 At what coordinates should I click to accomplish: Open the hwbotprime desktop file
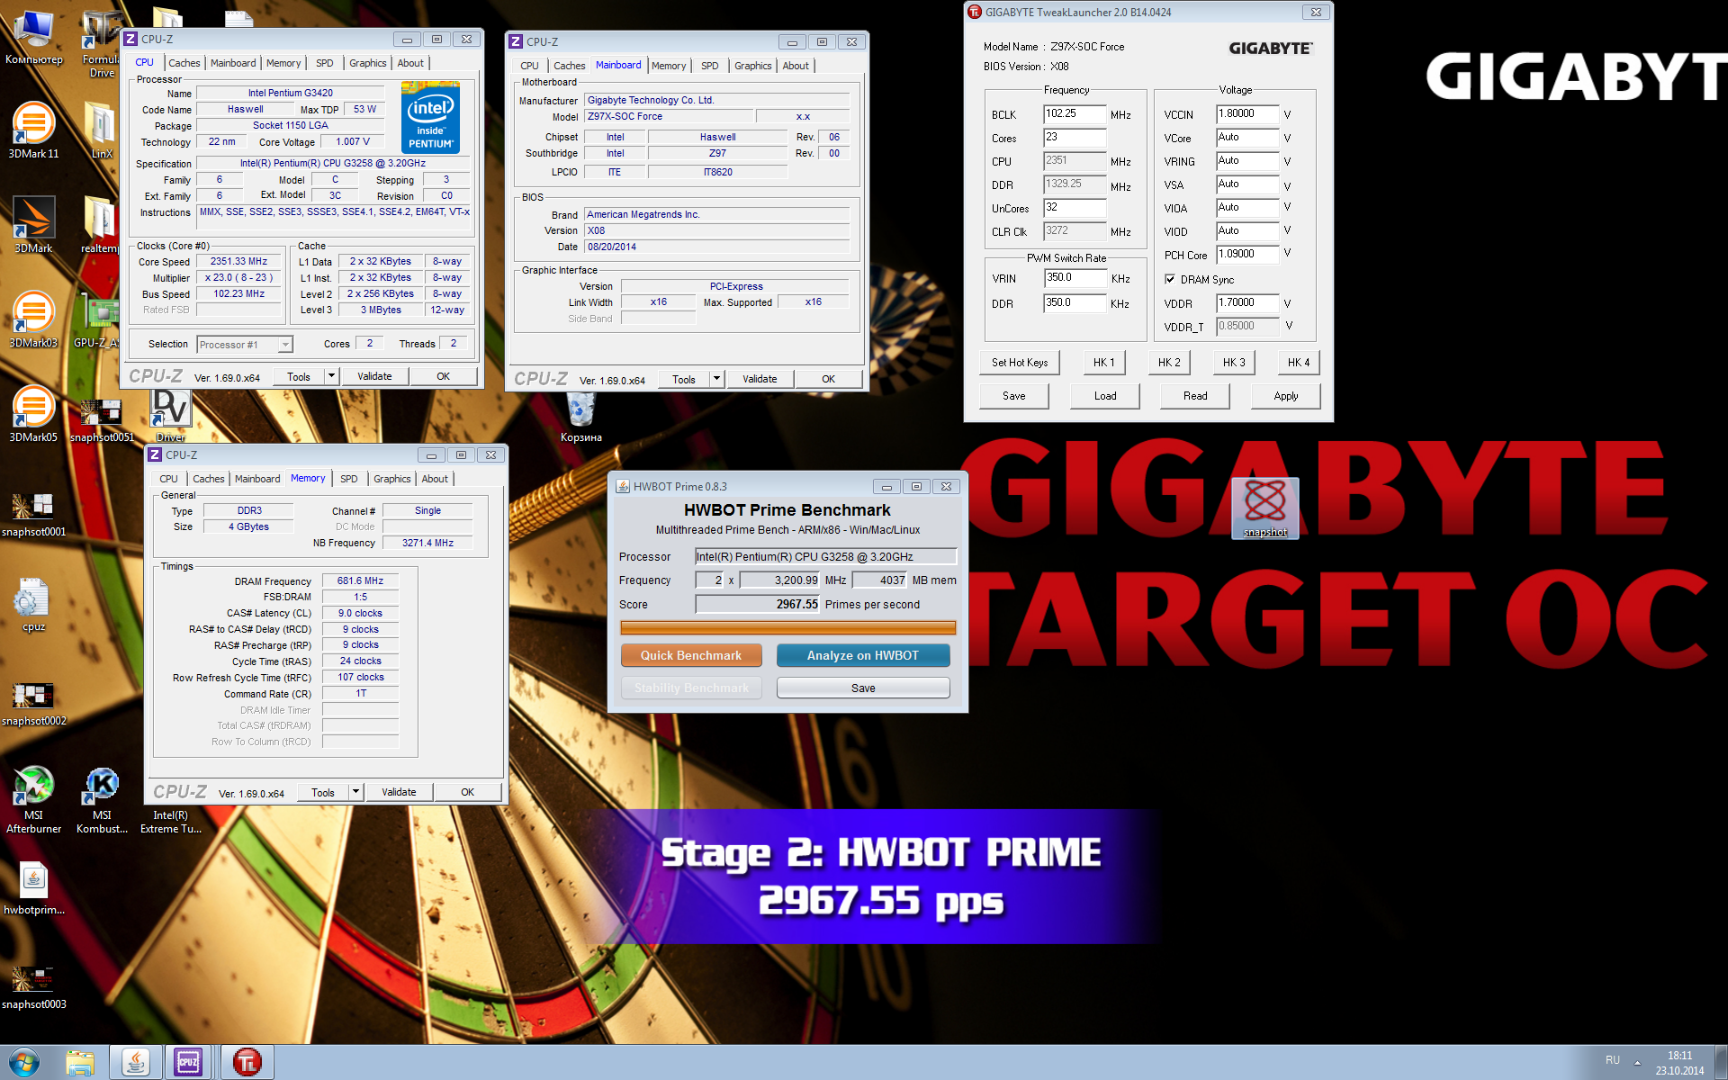click(34, 889)
